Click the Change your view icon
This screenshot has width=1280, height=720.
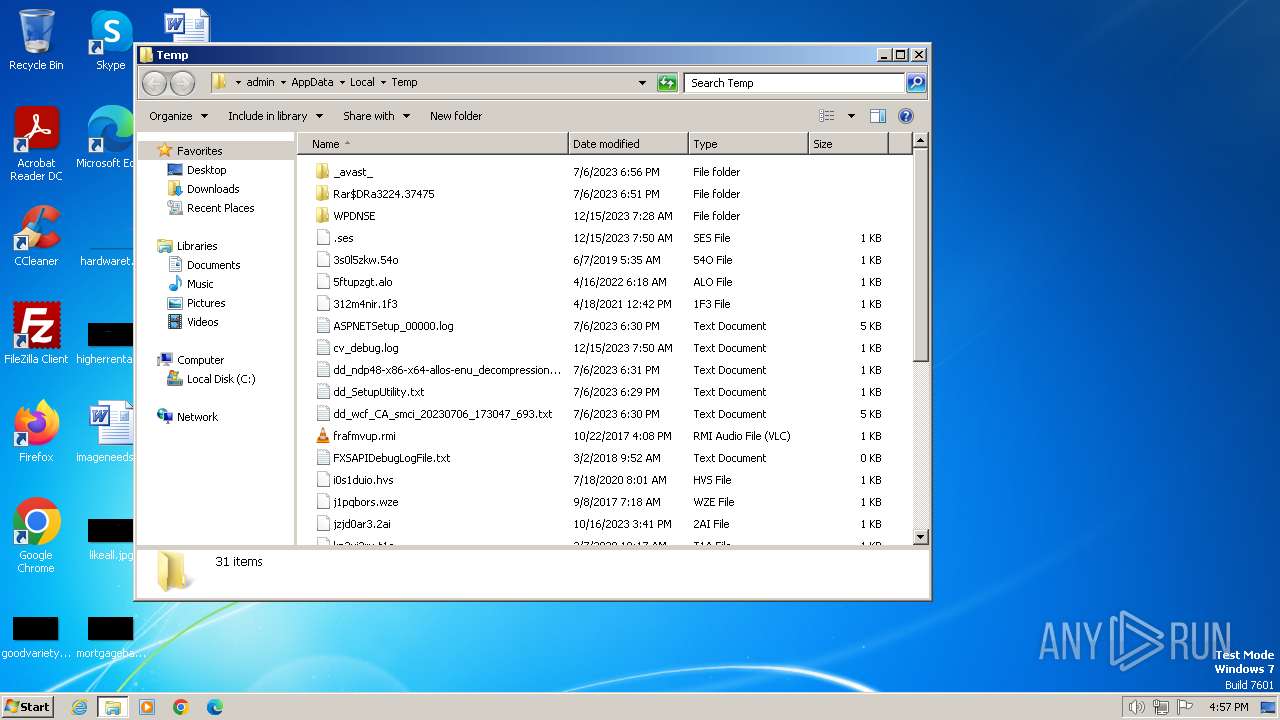pyautogui.click(x=826, y=116)
